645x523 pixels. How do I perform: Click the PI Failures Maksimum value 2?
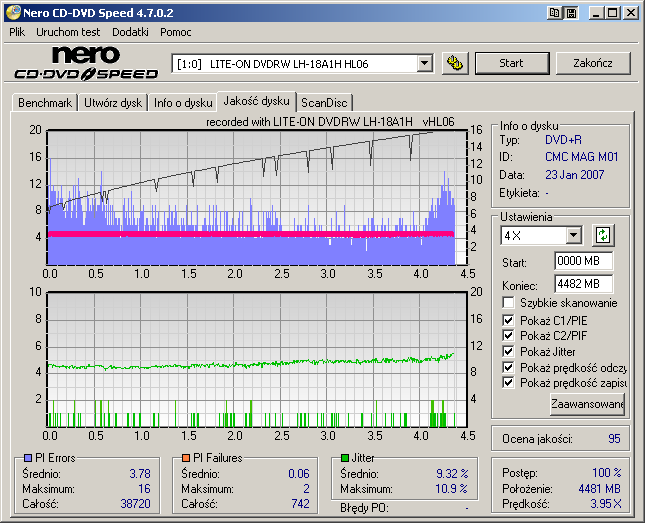(x=306, y=488)
